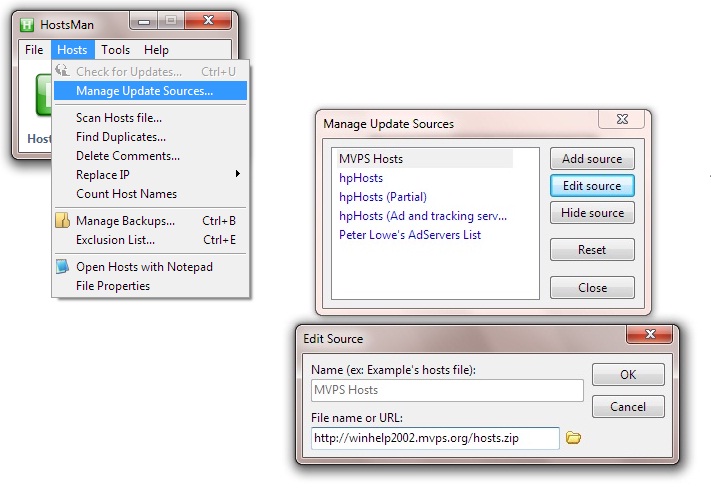Close Manage Update Sources dialog with X
The width and height of the screenshot is (711, 501).
coord(622,119)
